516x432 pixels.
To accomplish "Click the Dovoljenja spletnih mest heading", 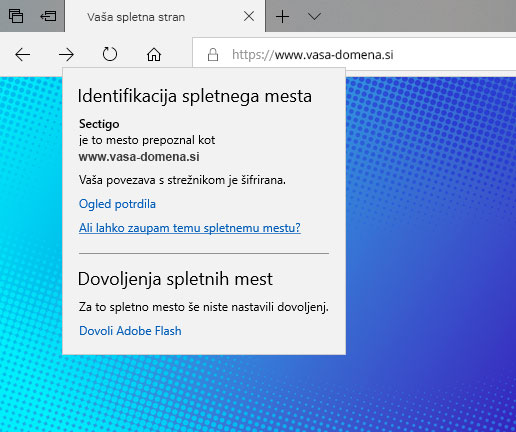I will click(x=175, y=279).
